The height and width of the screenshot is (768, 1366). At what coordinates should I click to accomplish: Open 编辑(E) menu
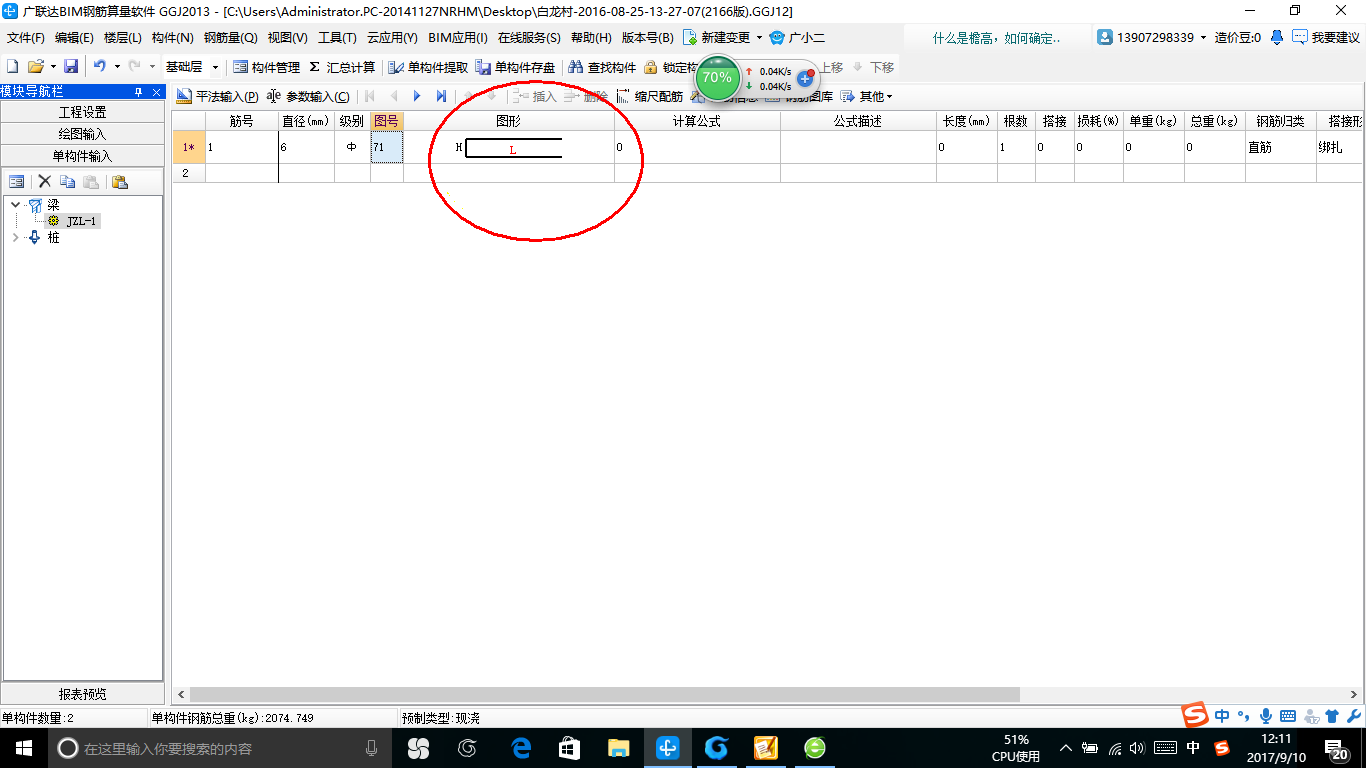[74, 37]
